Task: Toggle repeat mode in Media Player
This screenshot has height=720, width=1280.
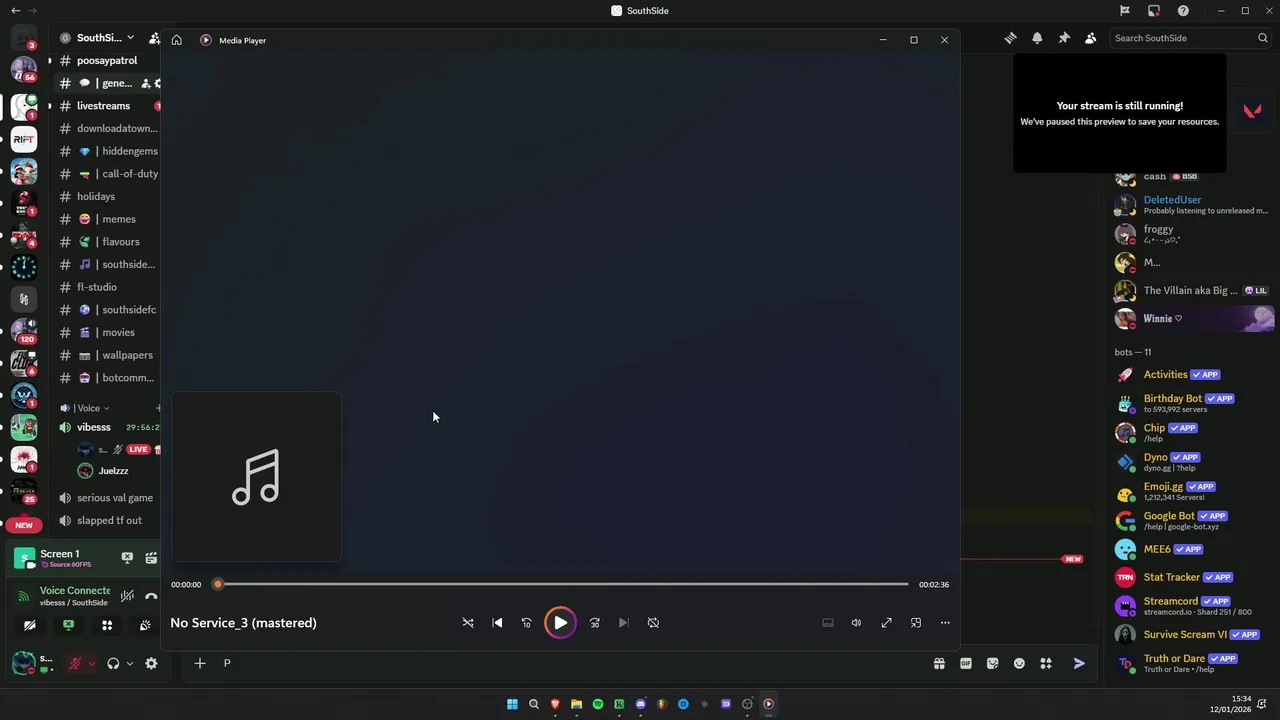Action: tap(653, 623)
